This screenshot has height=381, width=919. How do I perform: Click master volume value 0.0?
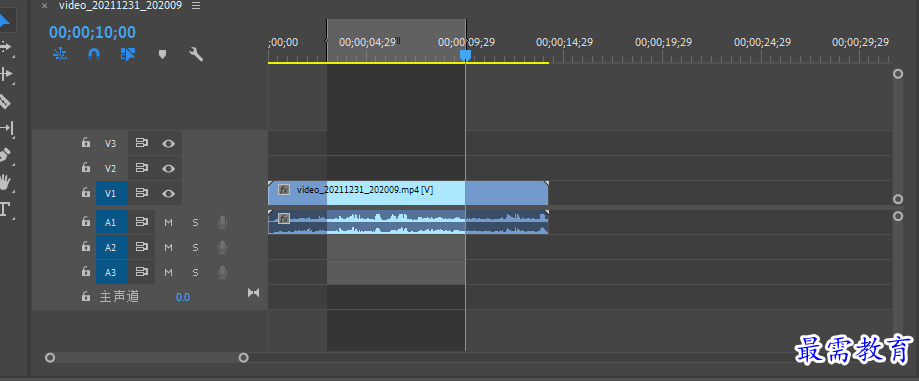(x=183, y=297)
